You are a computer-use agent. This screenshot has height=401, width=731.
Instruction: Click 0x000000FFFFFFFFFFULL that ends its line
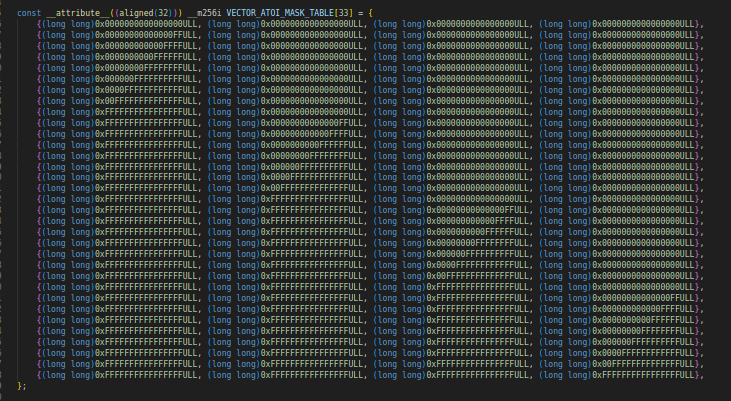point(643,342)
